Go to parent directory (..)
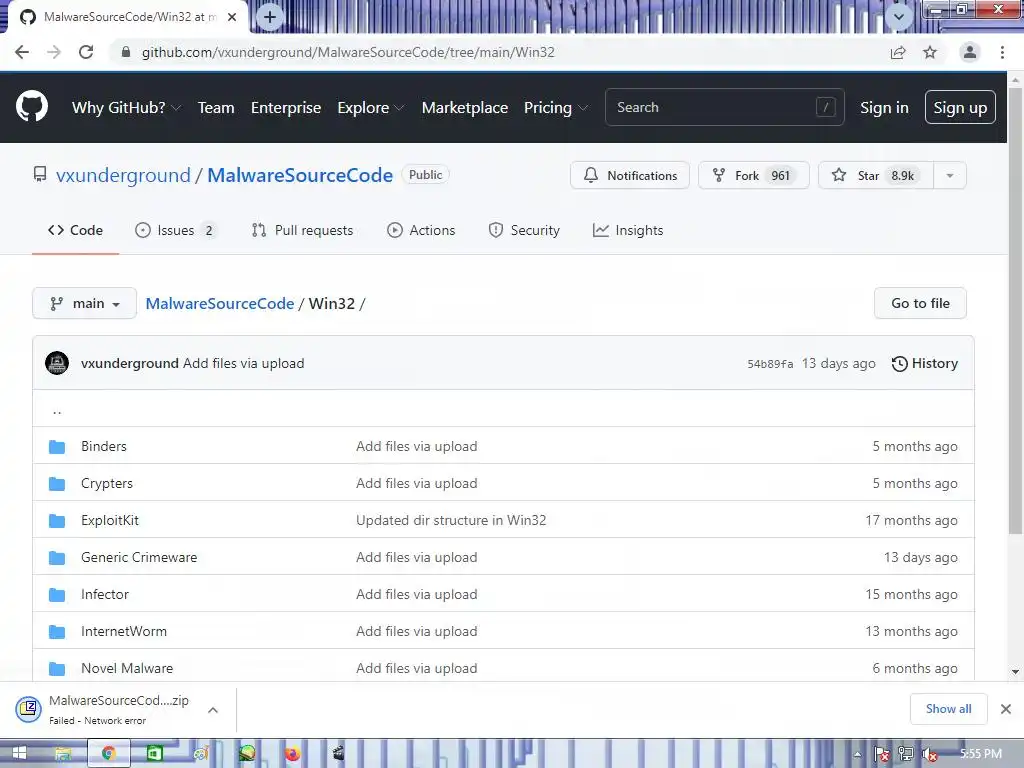Viewport: 1024px width, 768px height. (57, 410)
